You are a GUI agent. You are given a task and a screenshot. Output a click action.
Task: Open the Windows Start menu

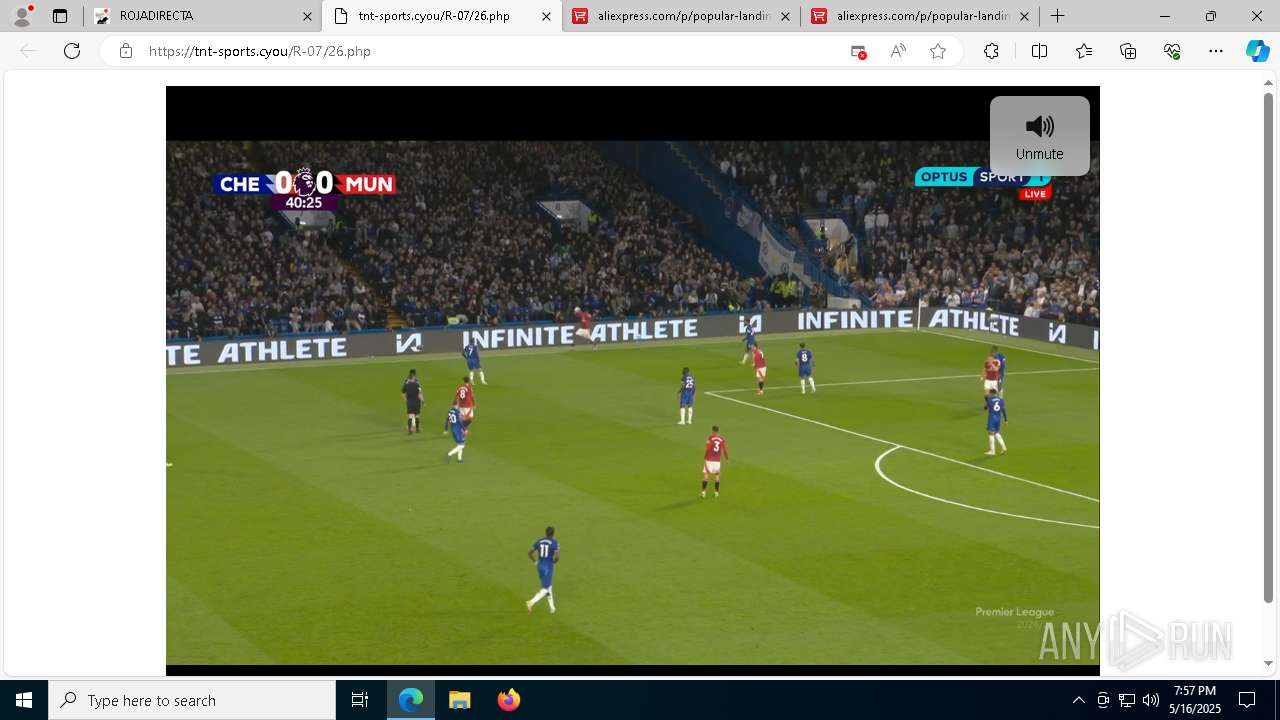pyautogui.click(x=24, y=700)
